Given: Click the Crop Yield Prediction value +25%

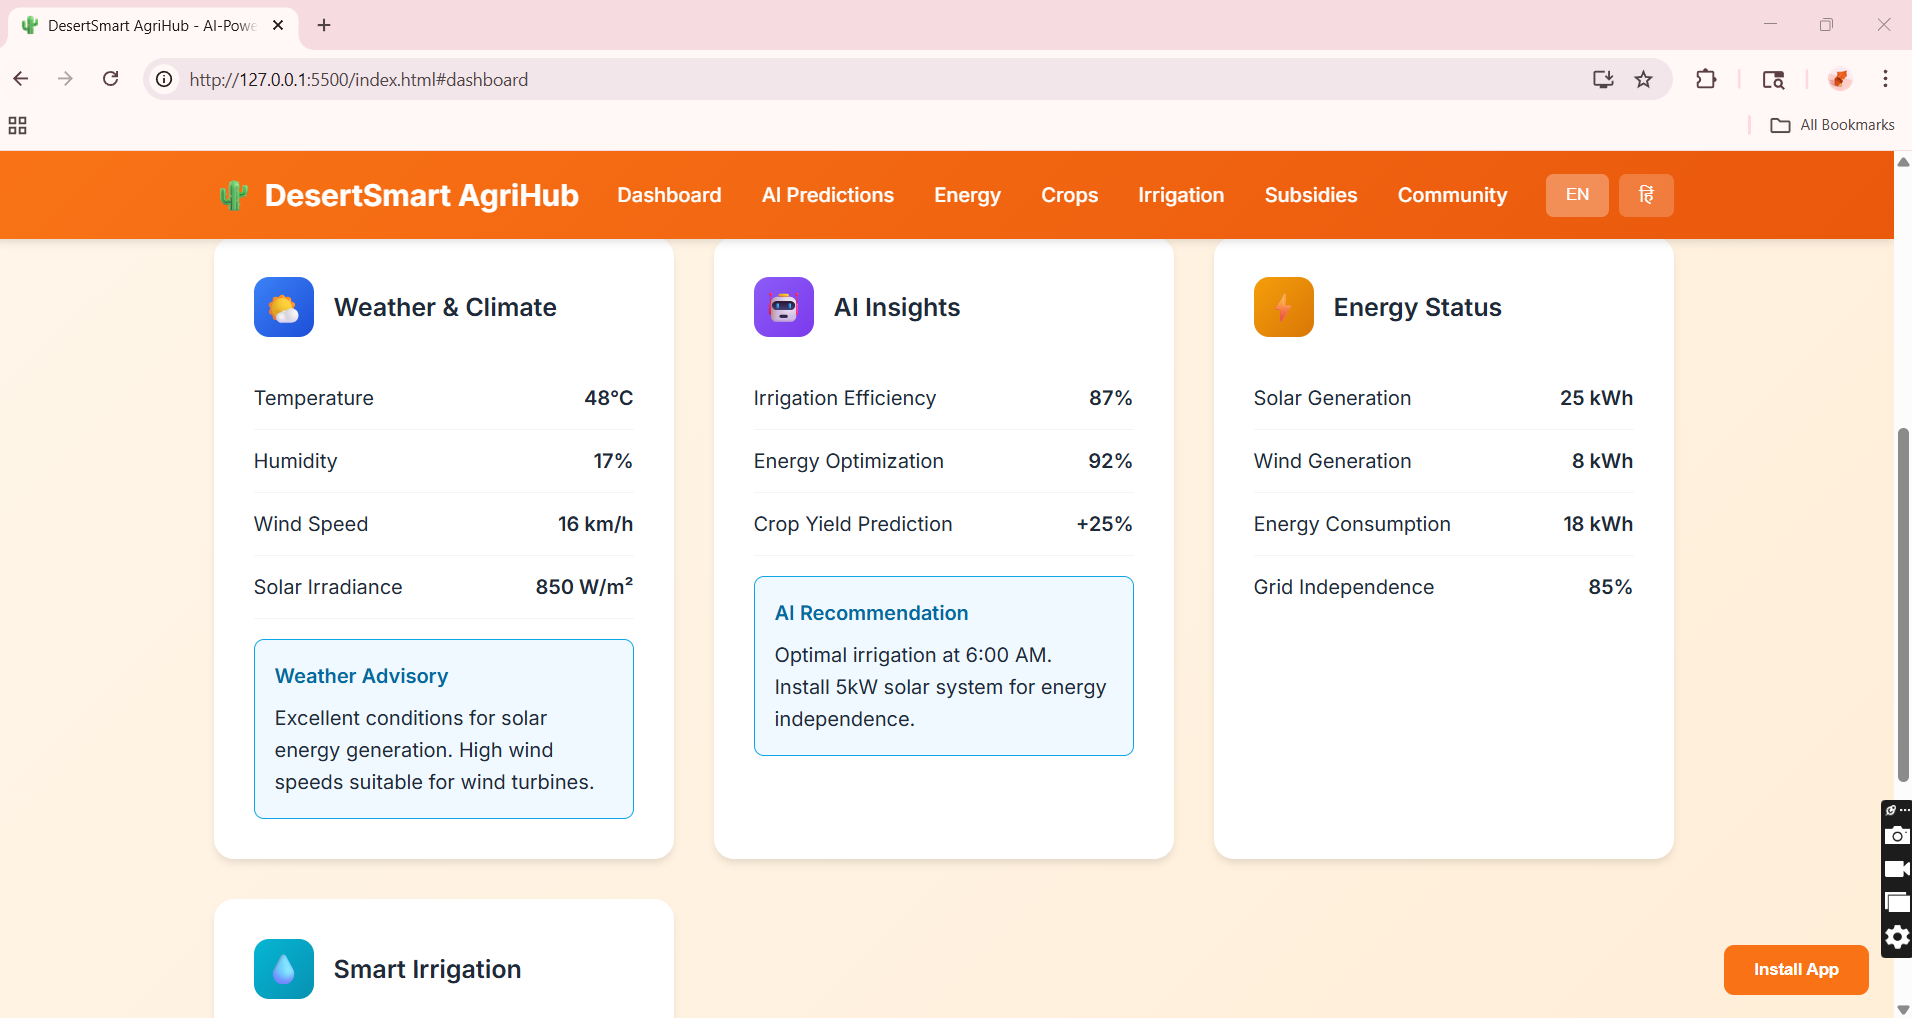Looking at the screenshot, I should 1104,524.
